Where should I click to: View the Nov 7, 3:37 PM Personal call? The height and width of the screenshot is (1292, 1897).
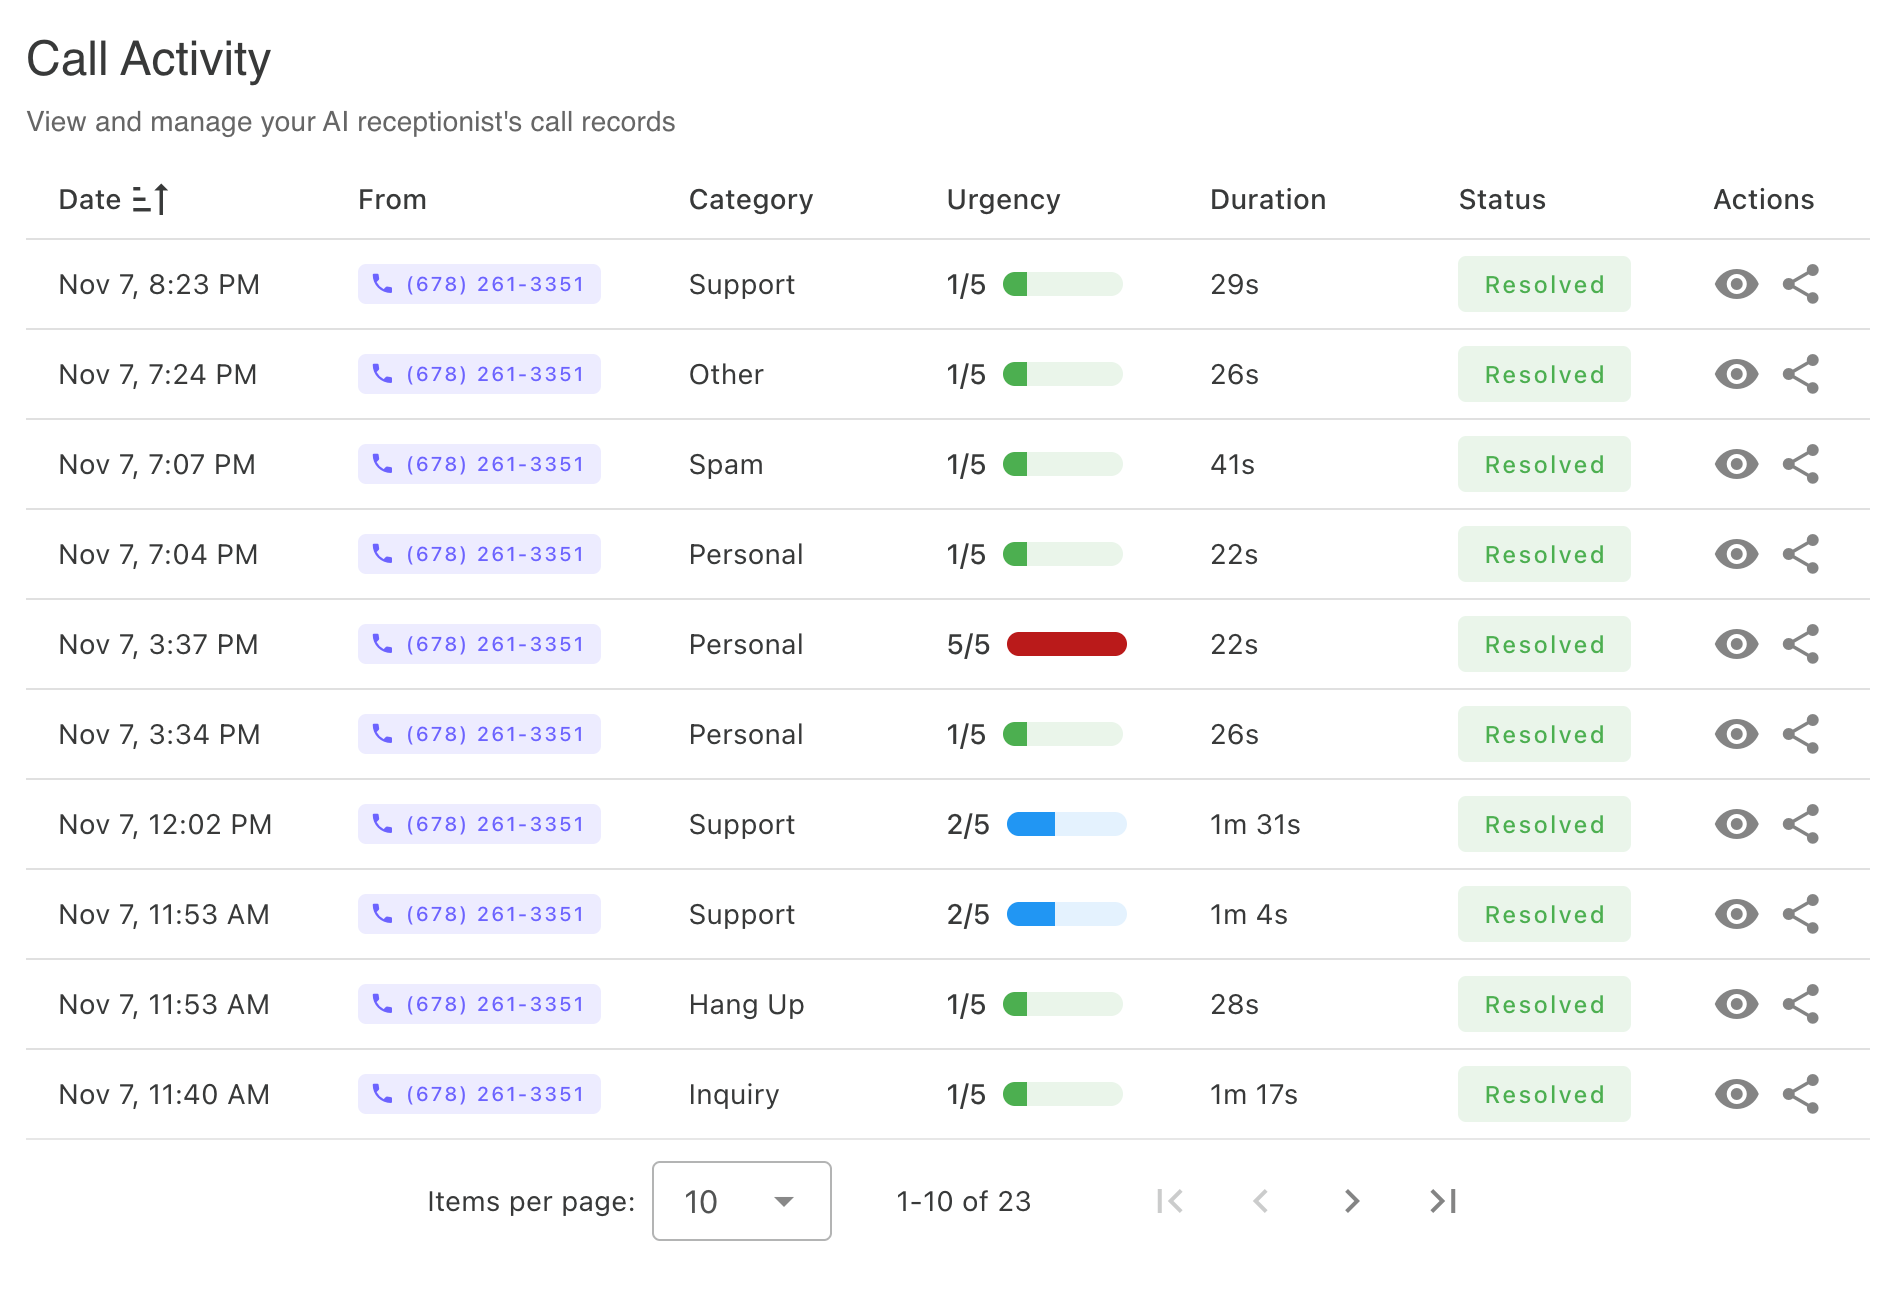1736,644
